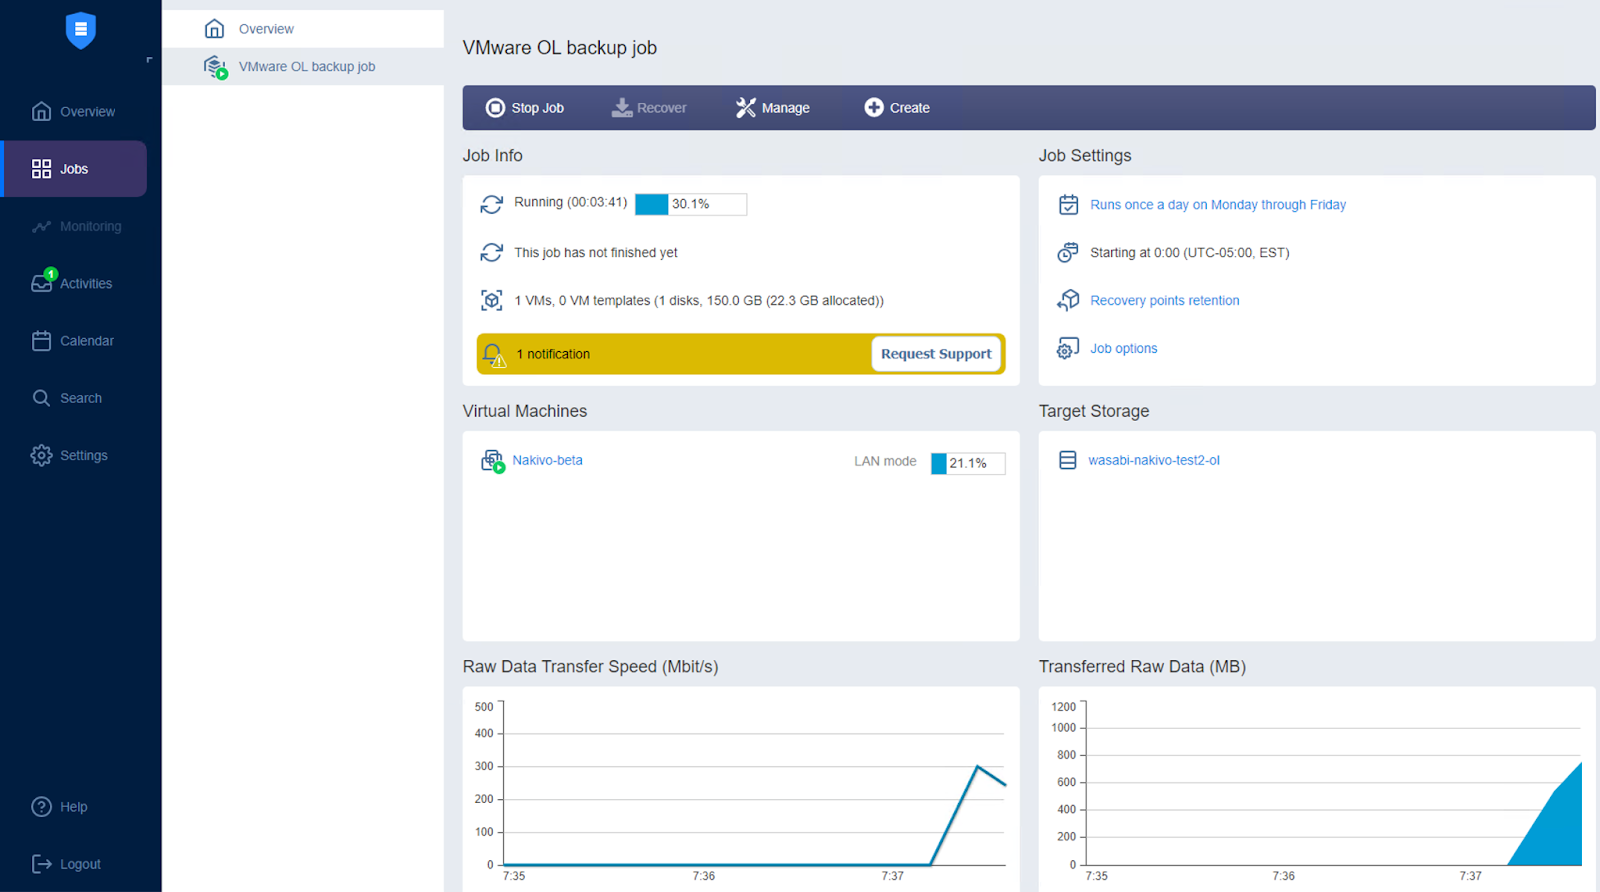Viewport: 1600px width, 892px height.
Task: Click the 'Running (00:03:41)' status text
Action: point(571,202)
